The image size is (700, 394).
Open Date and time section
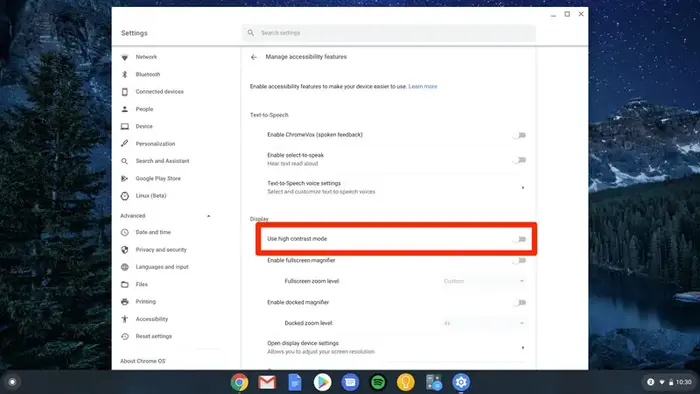(x=153, y=232)
